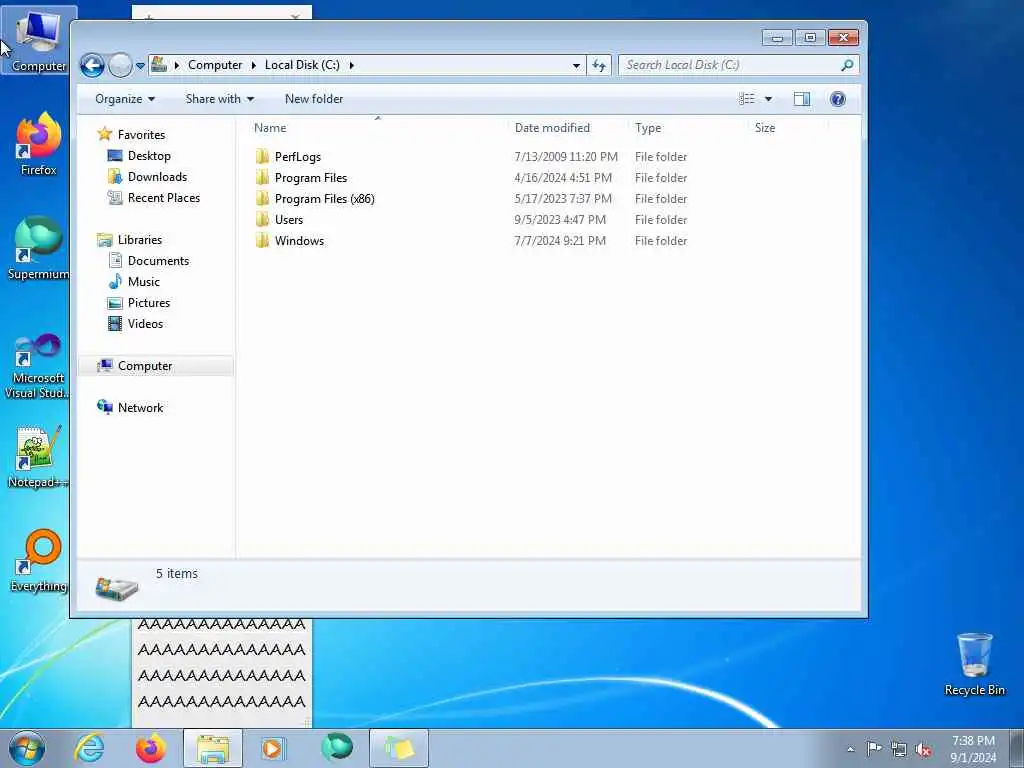Open Explorer Help question mark icon
1024x768 pixels.
tap(837, 99)
